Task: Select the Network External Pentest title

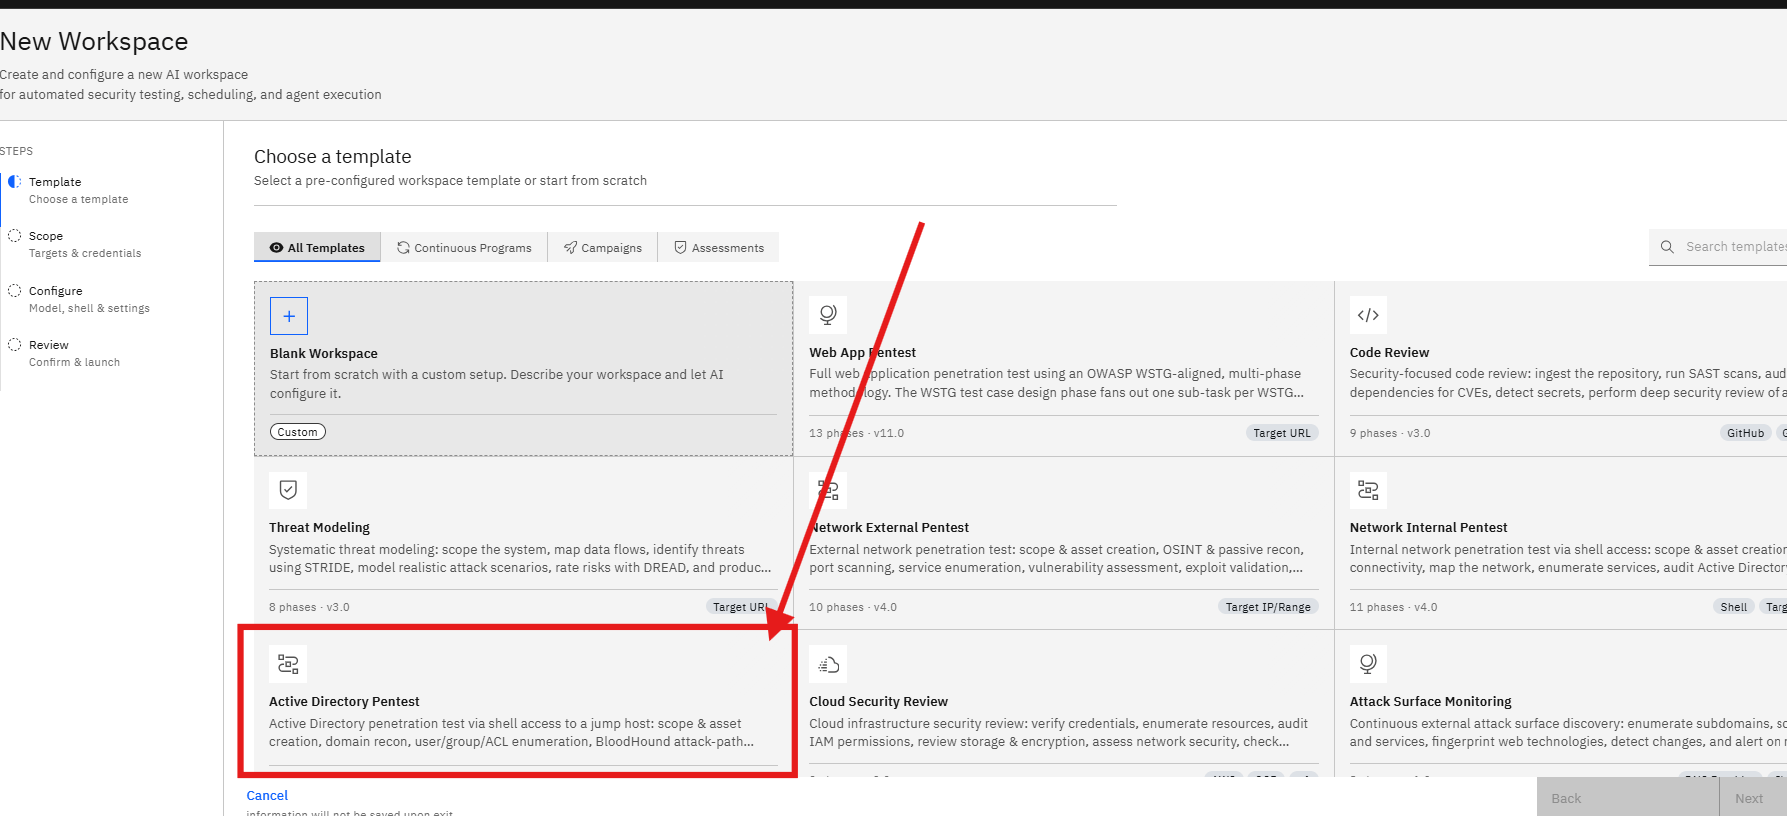Action: click(x=889, y=528)
